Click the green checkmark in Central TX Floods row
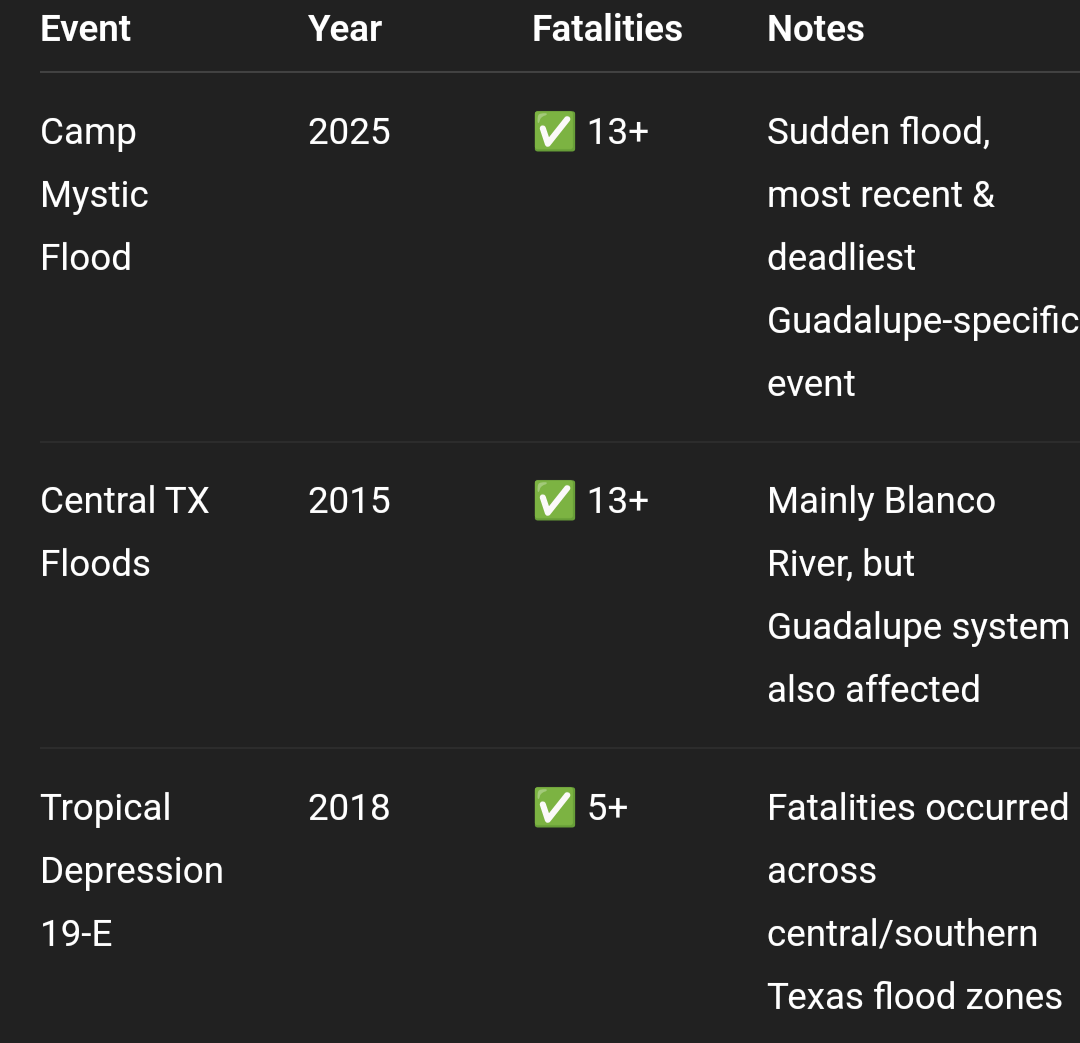 click(x=554, y=500)
